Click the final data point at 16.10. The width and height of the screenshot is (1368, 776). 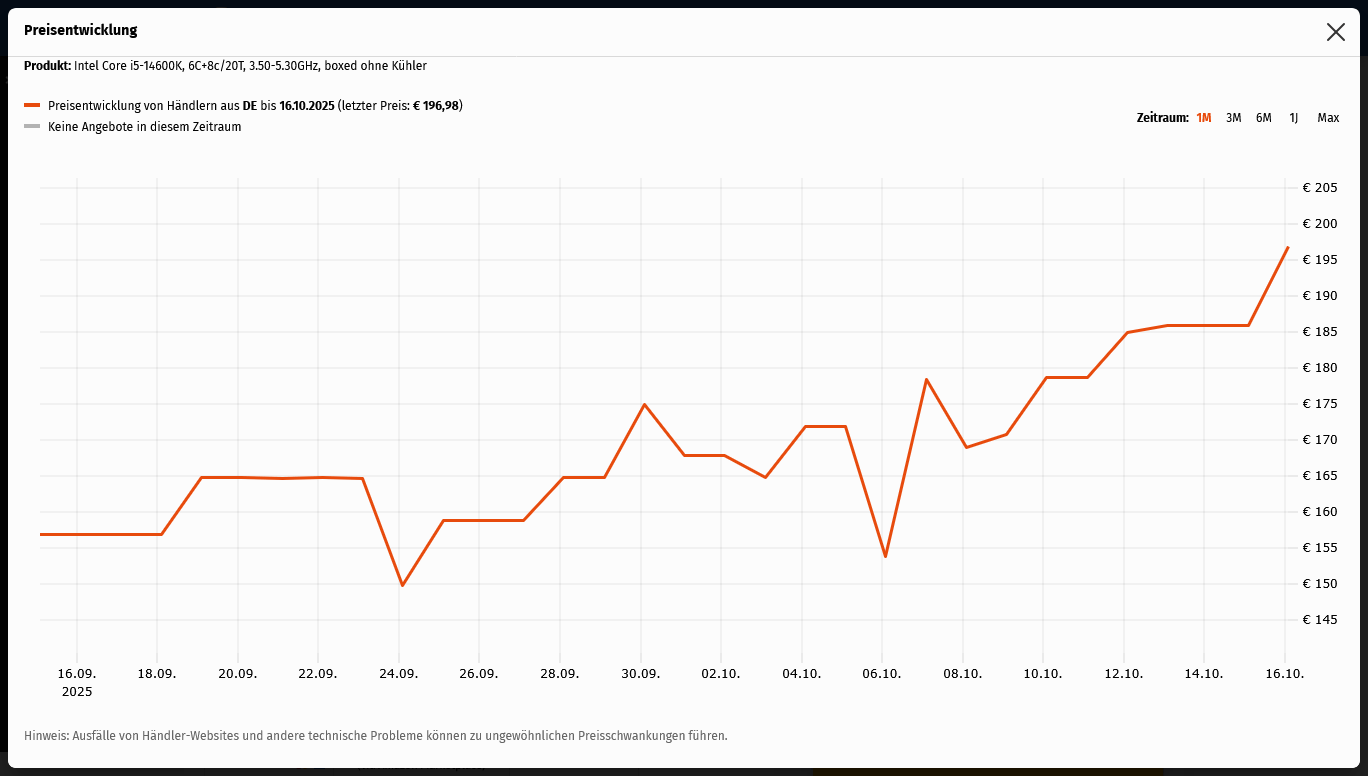tap(1288, 247)
